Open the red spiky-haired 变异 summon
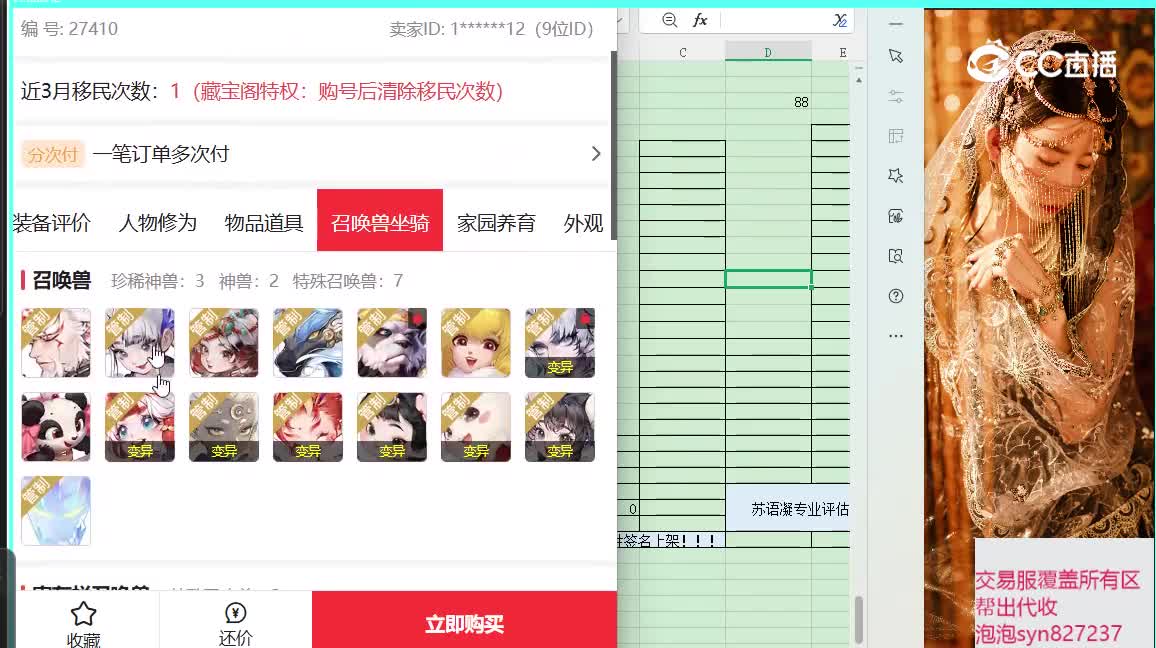 (308, 427)
